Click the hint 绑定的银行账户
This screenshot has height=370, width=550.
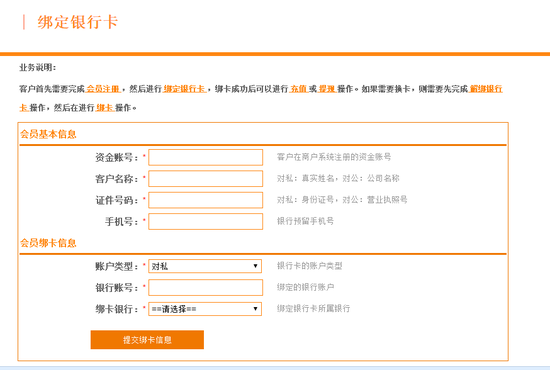pos(305,287)
